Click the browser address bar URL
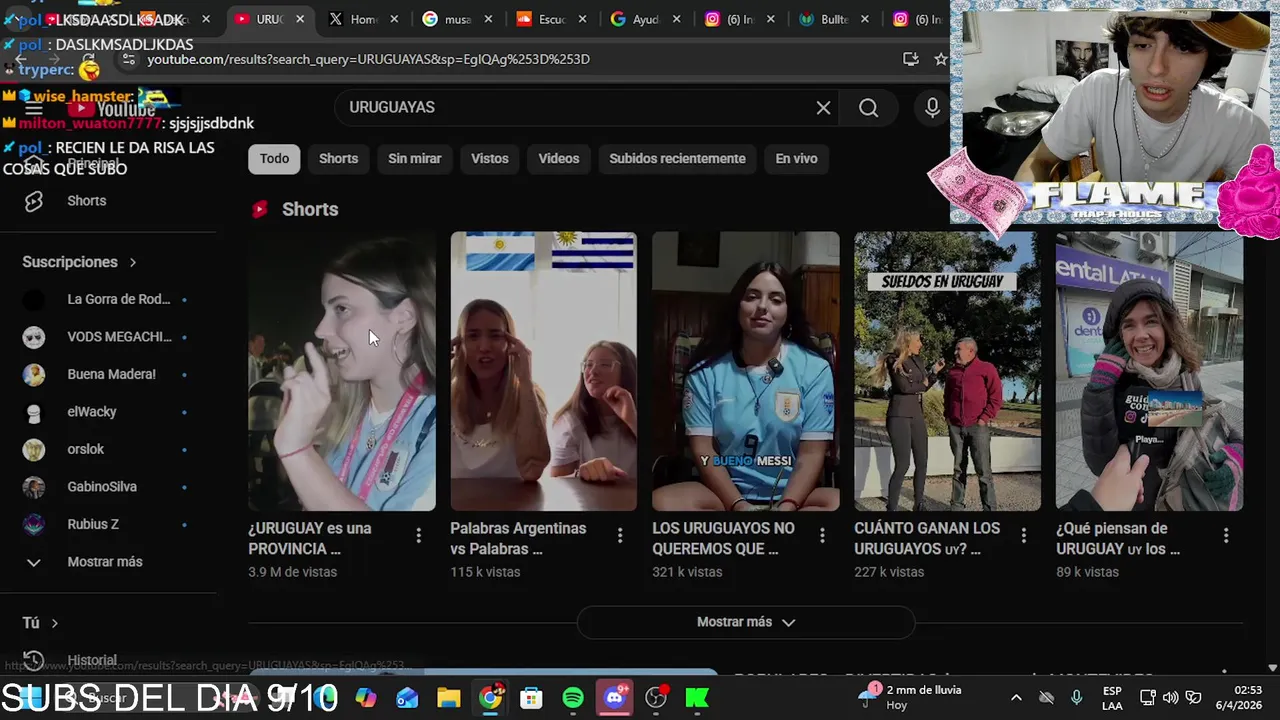The width and height of the screenshot is (1280, 720). (x=368, y=59)
